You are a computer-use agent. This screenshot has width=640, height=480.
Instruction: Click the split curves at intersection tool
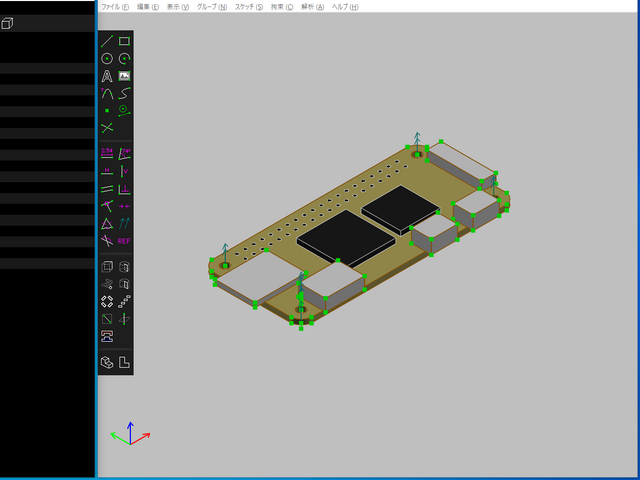pyautogui.click(x=107, y=128)
